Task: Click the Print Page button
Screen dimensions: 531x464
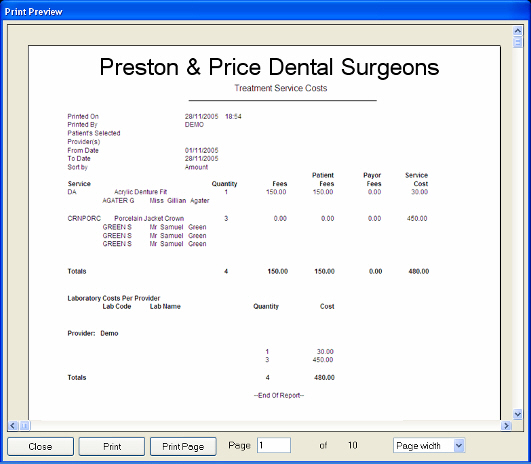Action: (x=183, y=446)
